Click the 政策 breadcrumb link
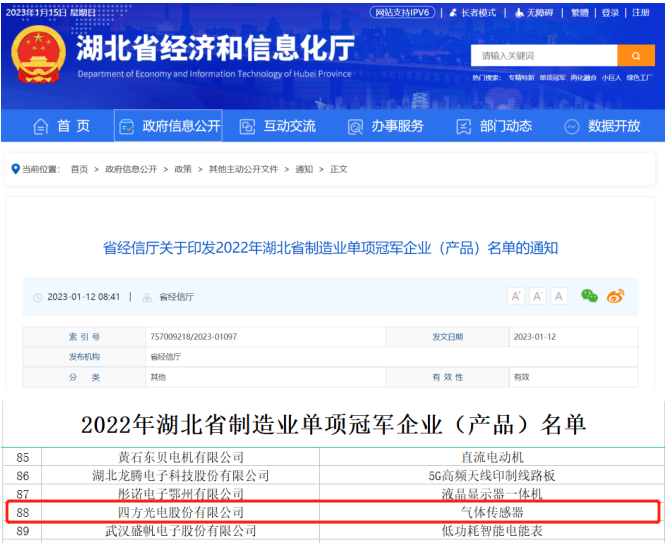 (x=183, y=169)
